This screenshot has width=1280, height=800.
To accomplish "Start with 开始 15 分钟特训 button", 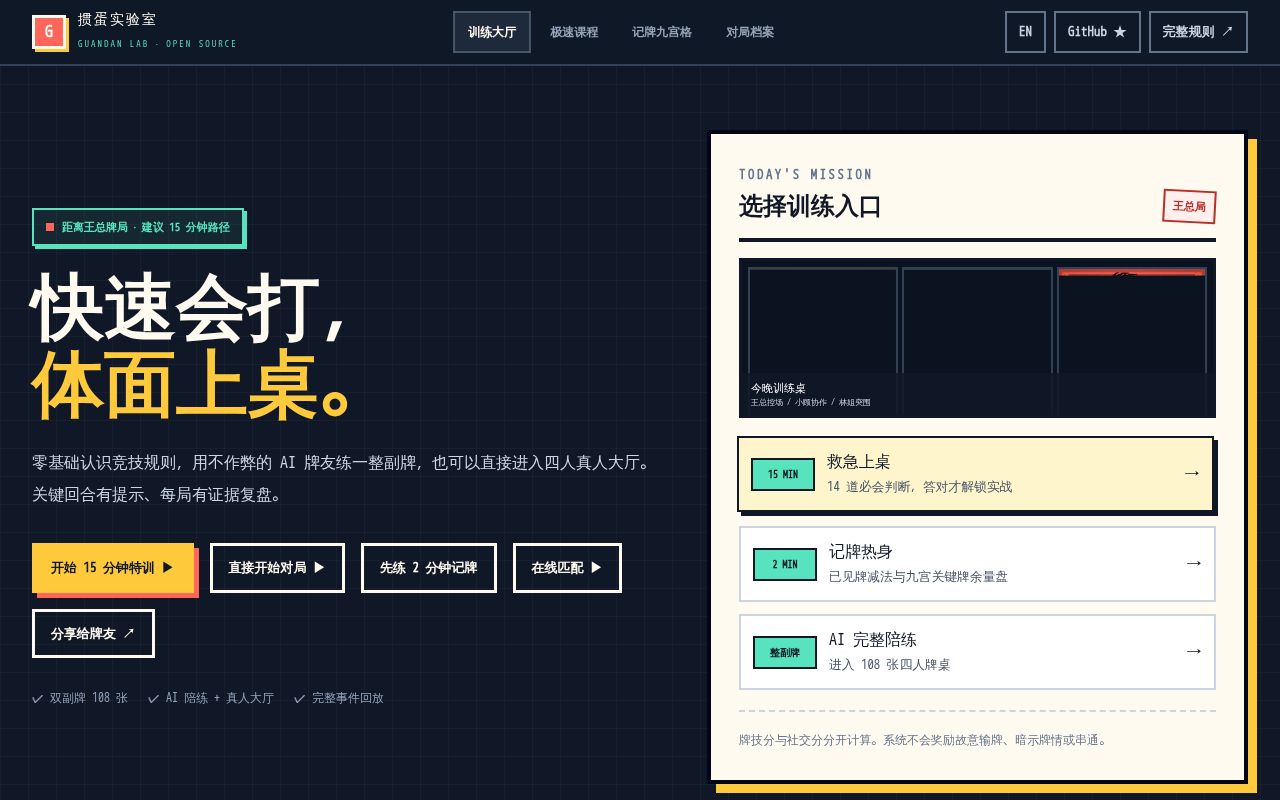I will coord(113,568).
